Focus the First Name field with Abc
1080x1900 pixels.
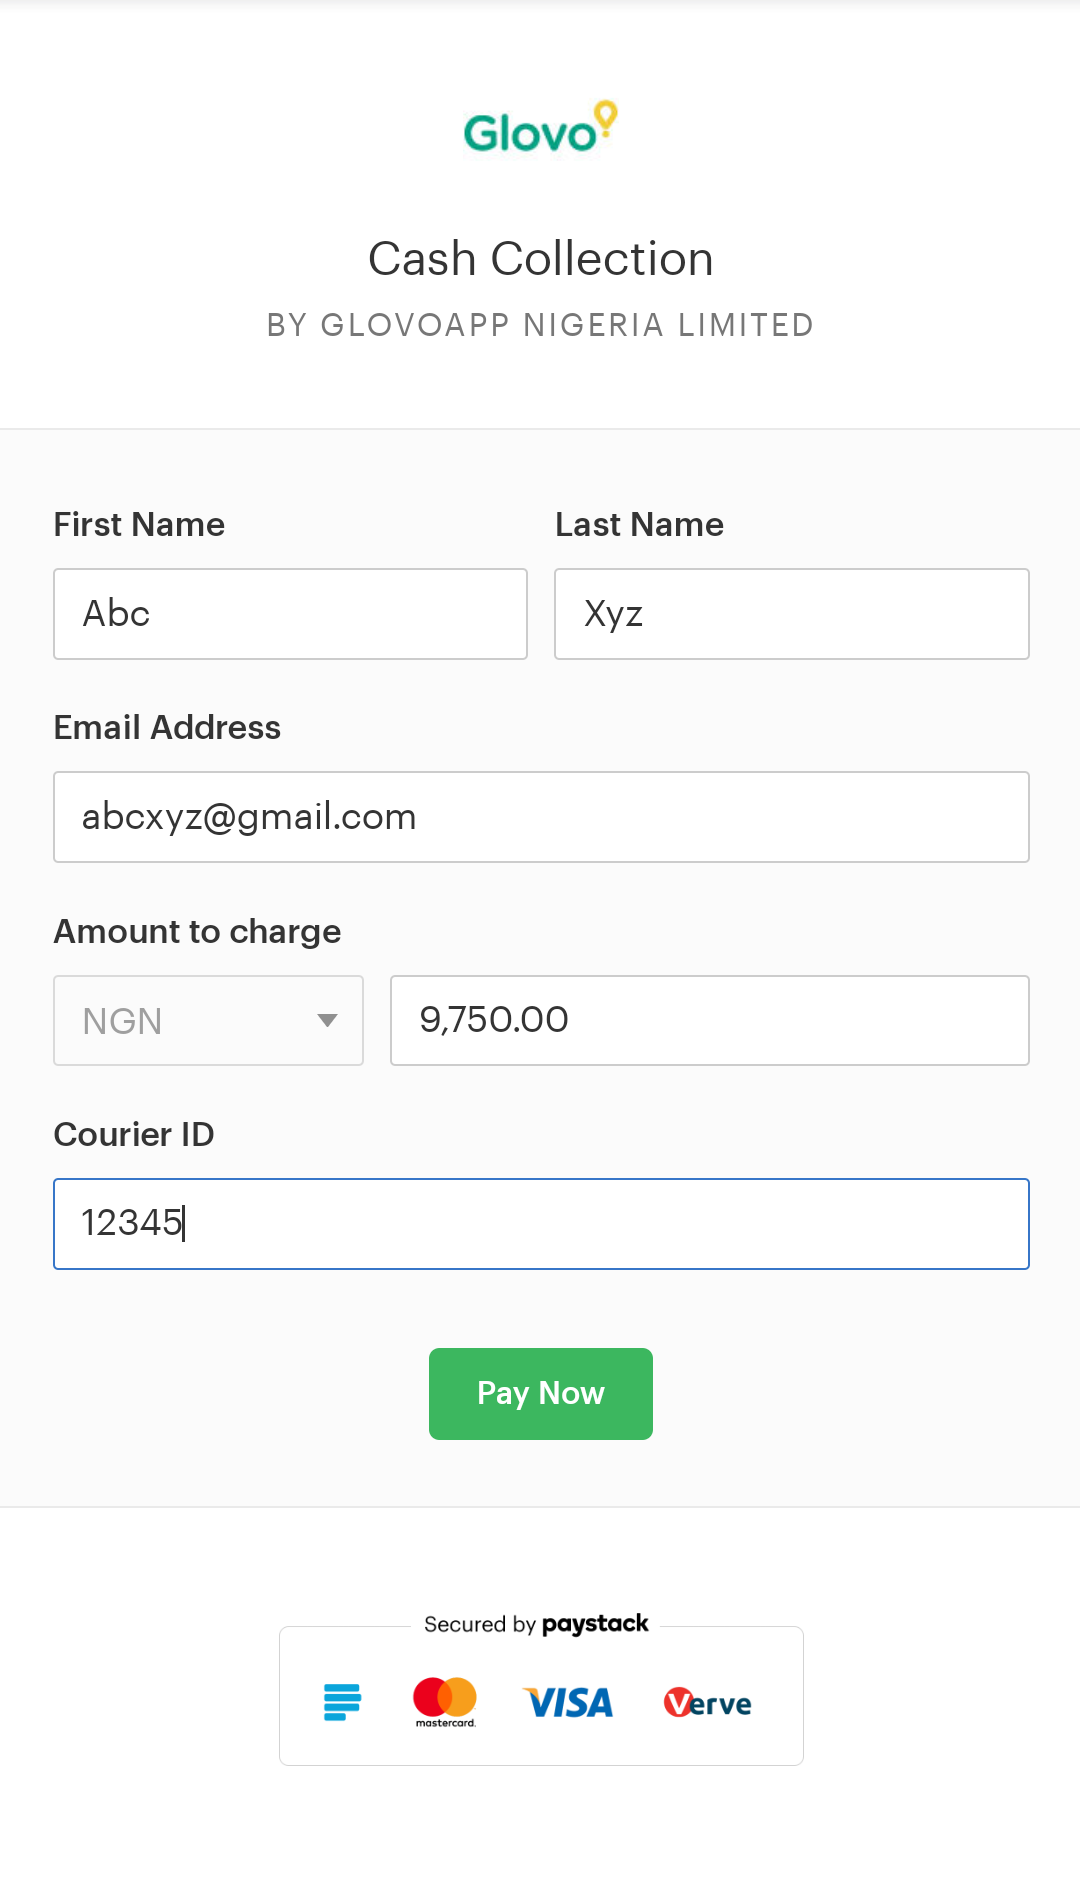point(290,614)
